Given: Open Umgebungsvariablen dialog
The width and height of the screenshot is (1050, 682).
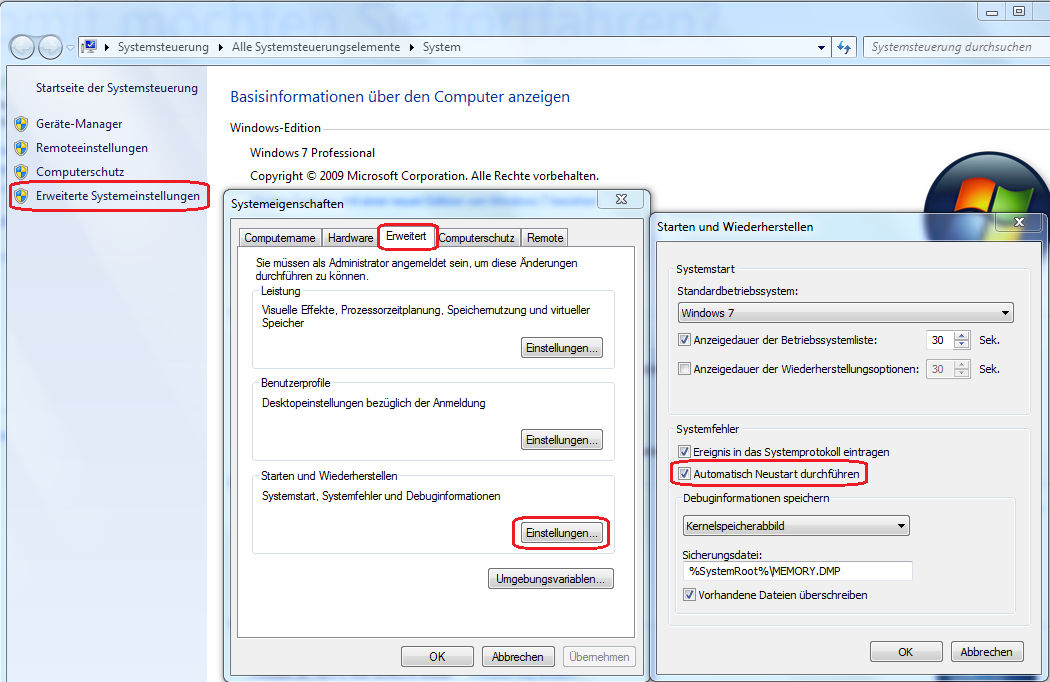Looking at the screenshot, I should tap(550, 579).
